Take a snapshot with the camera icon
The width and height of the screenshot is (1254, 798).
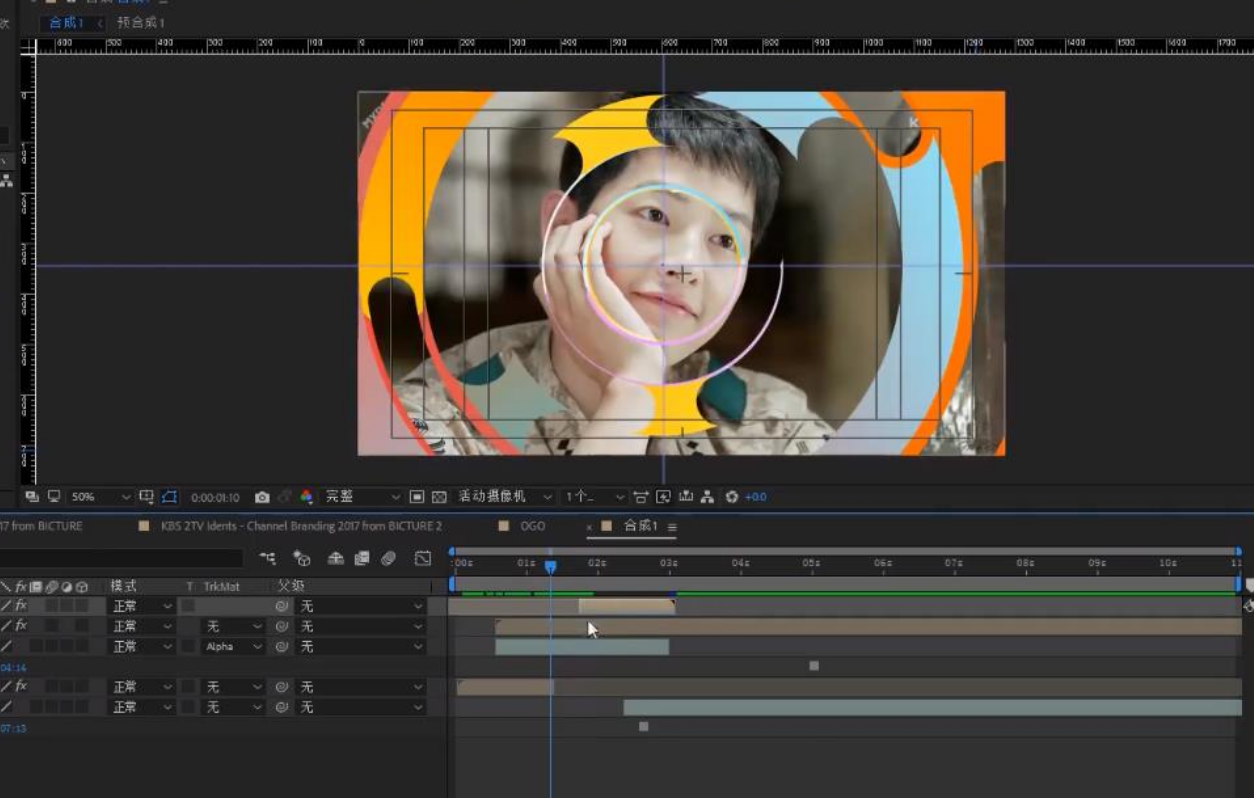pyautogui.click(x=262, y=497)
